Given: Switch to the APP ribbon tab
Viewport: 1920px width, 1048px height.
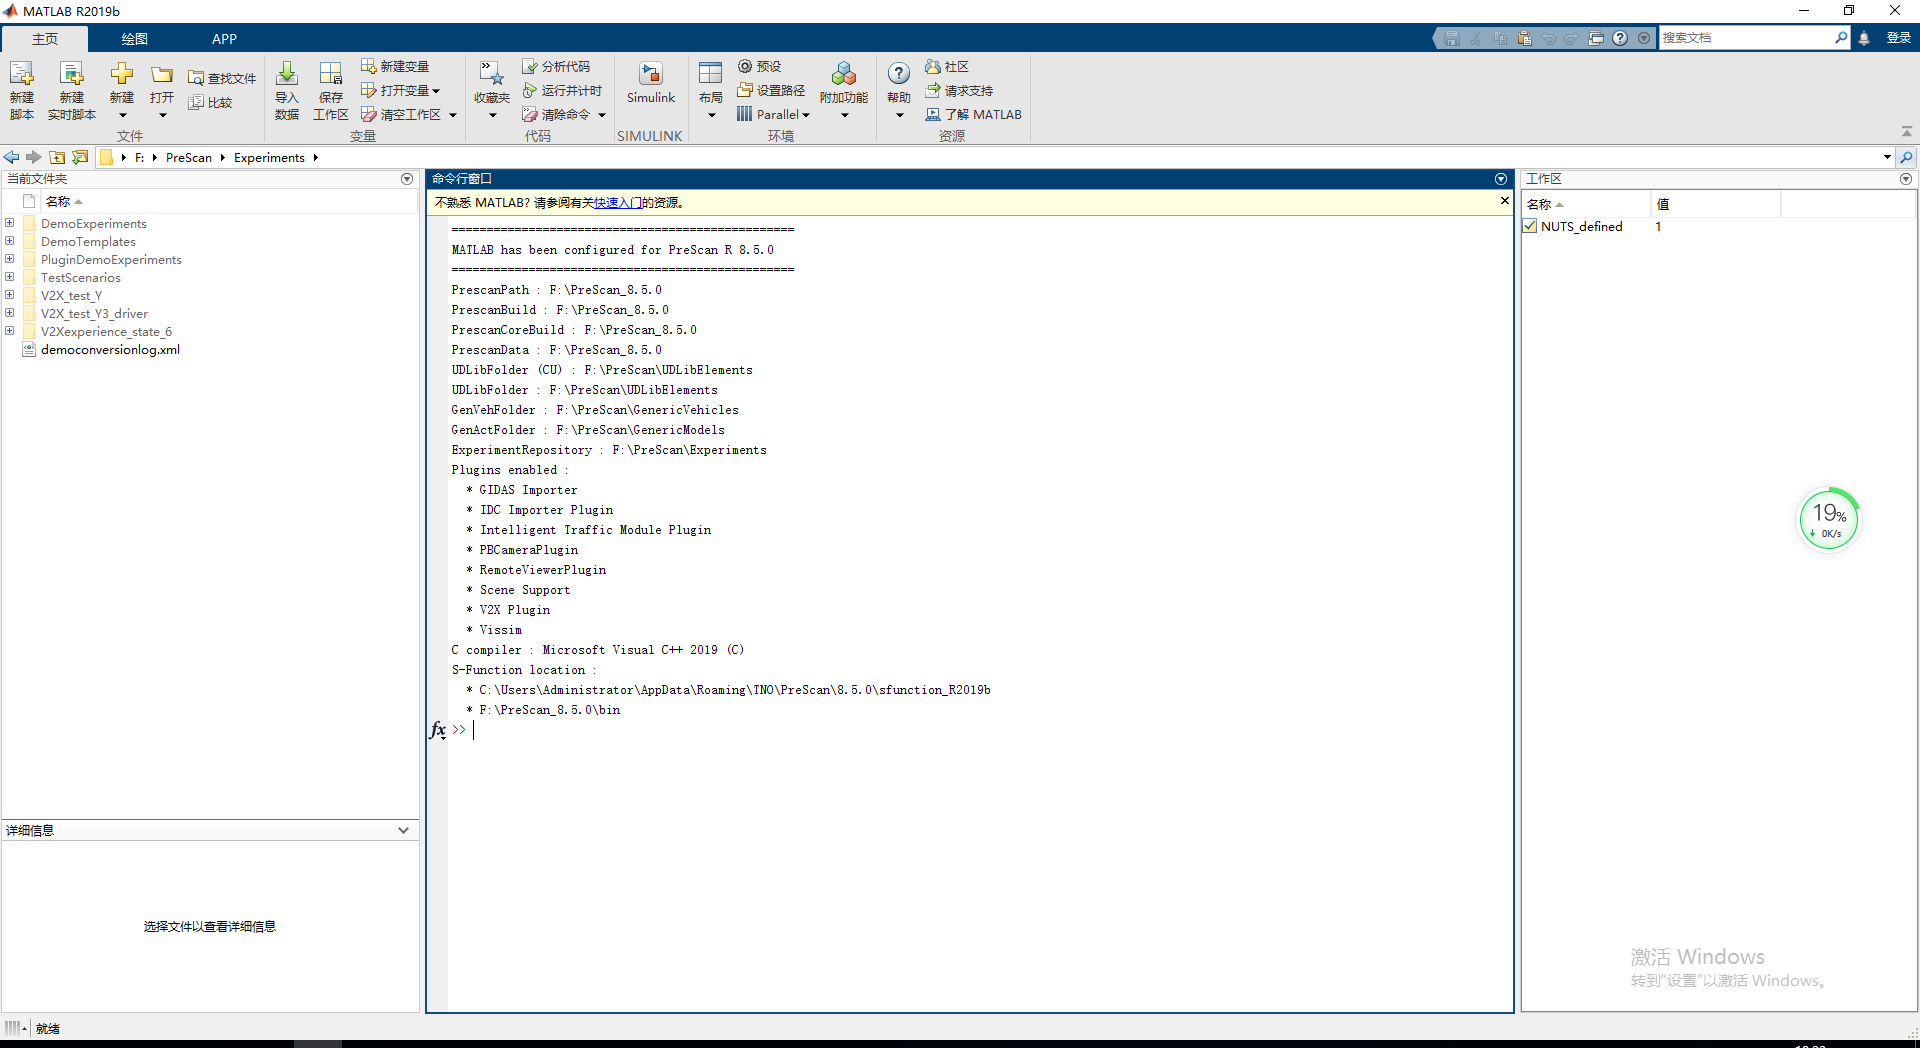Looking at the screenshot, I should point(224,39).
